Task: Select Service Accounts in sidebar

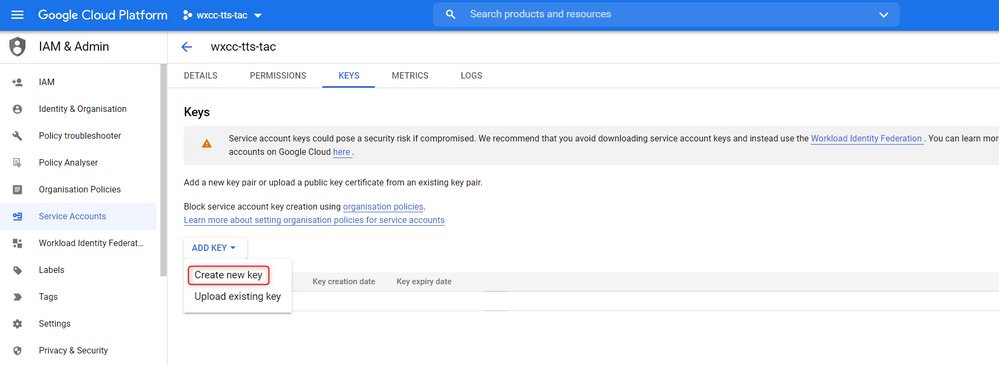Action: coord(78,217)
